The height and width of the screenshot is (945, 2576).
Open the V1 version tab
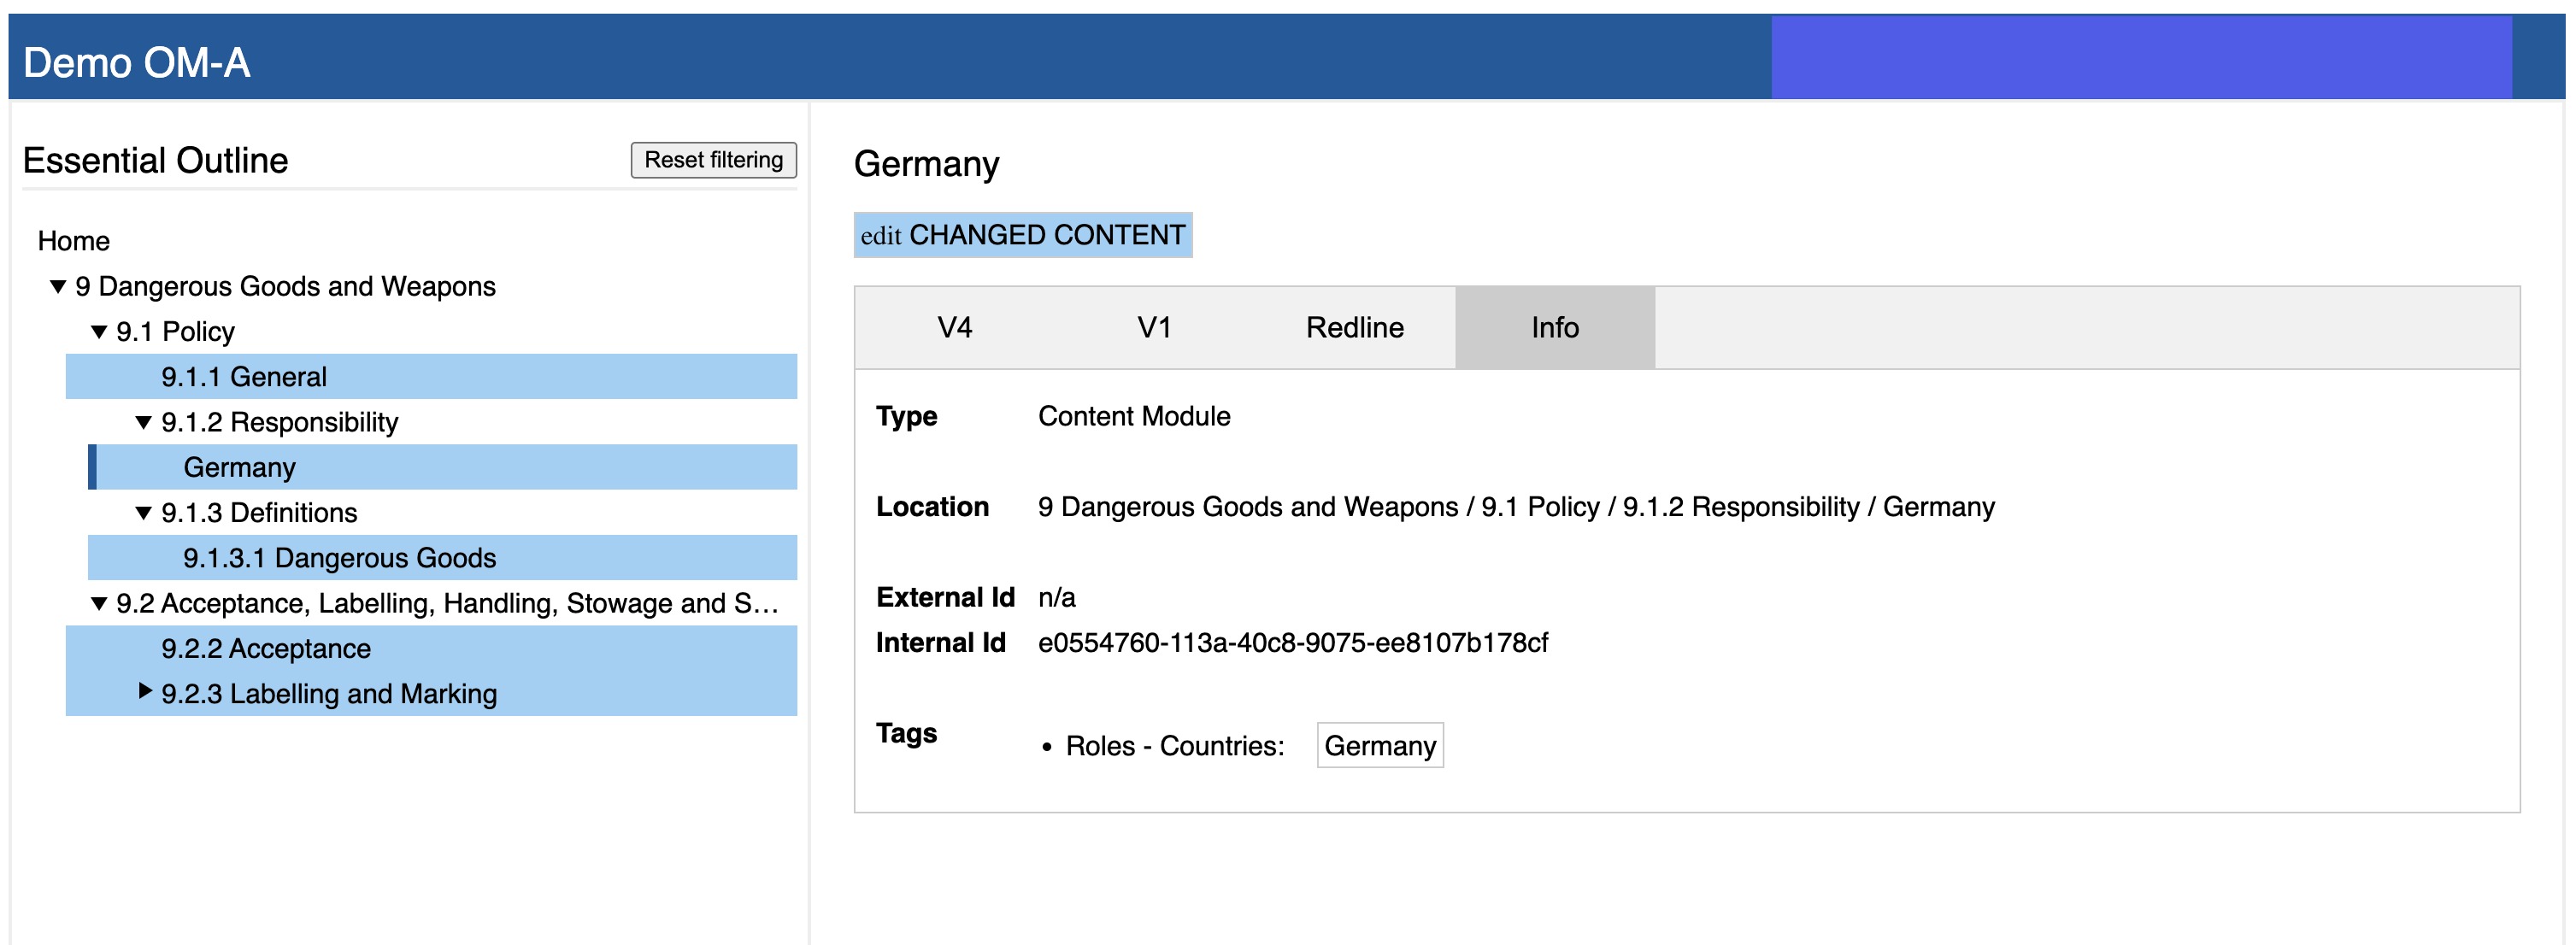(1154, 328)
